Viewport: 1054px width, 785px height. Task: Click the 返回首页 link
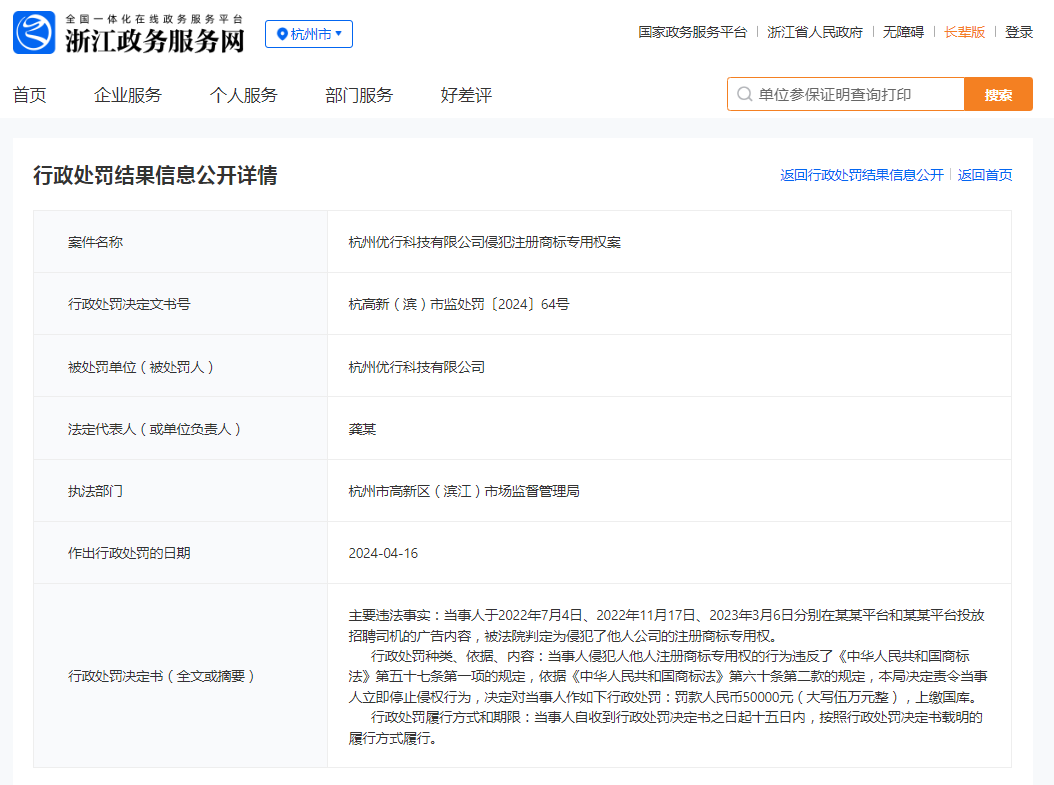(985, 175)
